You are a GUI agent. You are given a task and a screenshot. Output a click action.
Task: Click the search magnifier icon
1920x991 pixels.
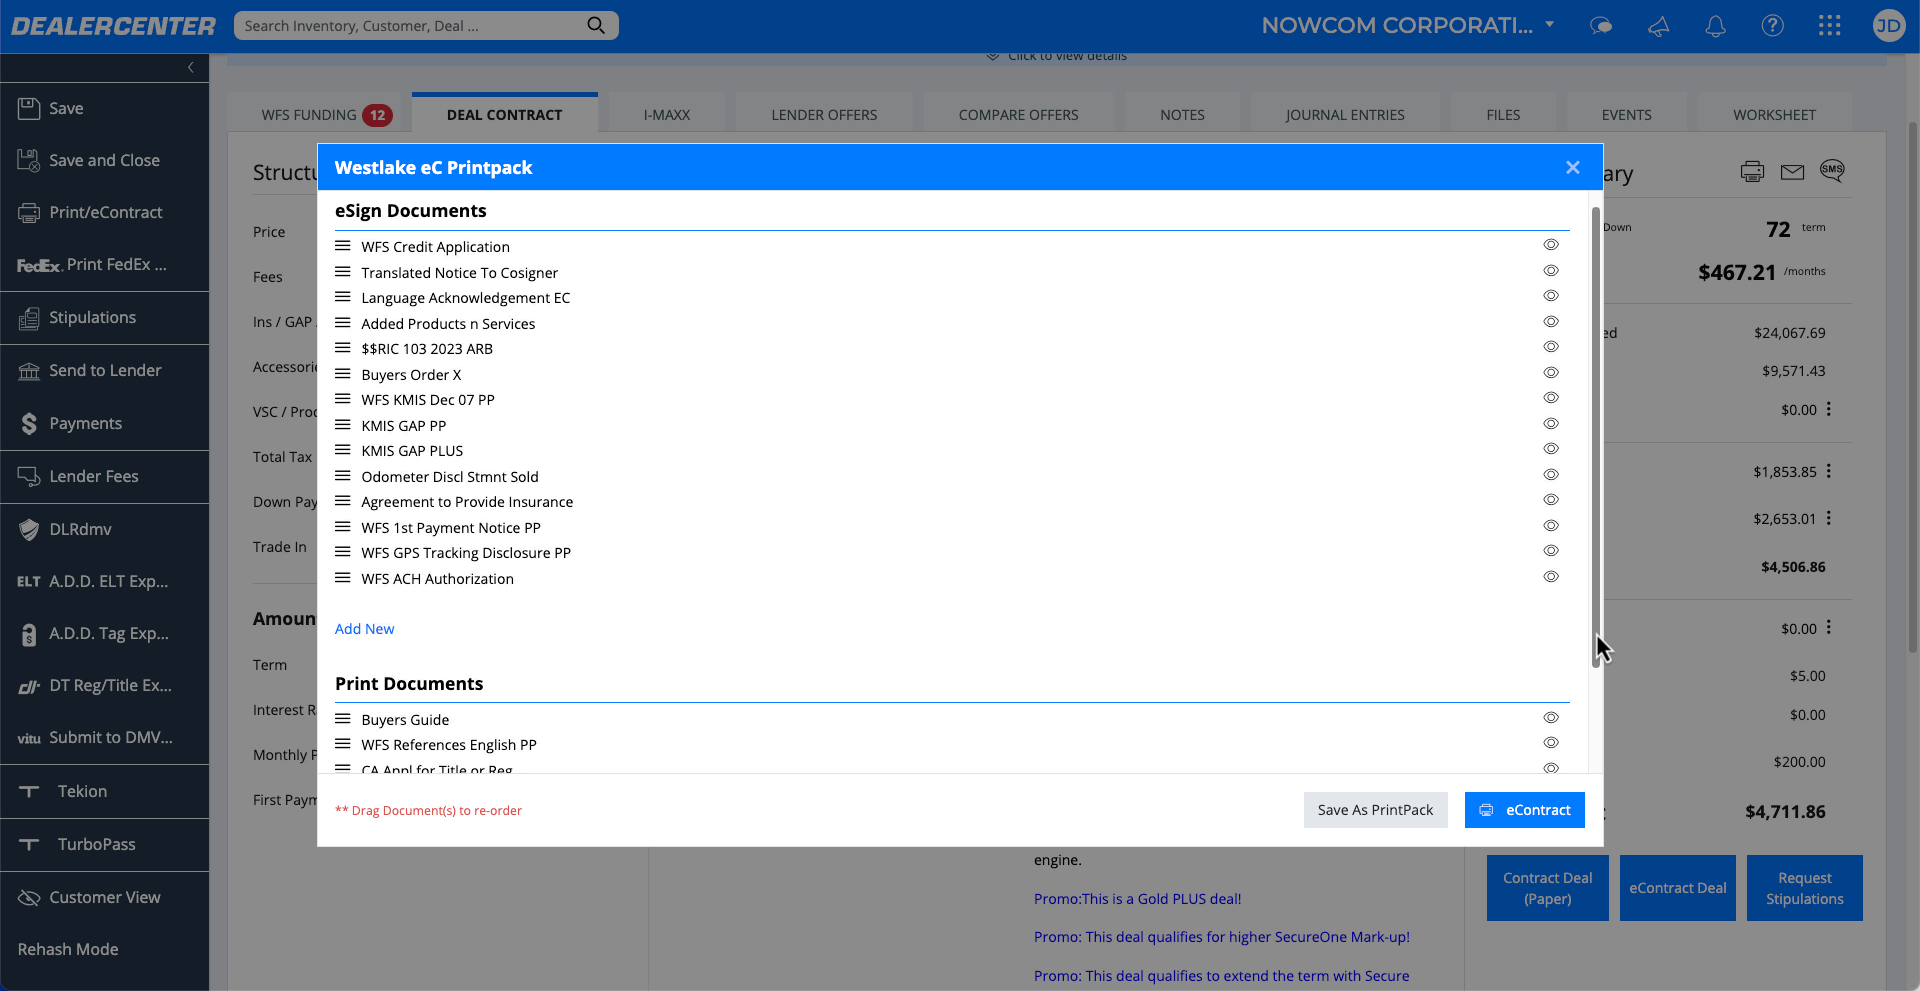(x=596, y=25)
